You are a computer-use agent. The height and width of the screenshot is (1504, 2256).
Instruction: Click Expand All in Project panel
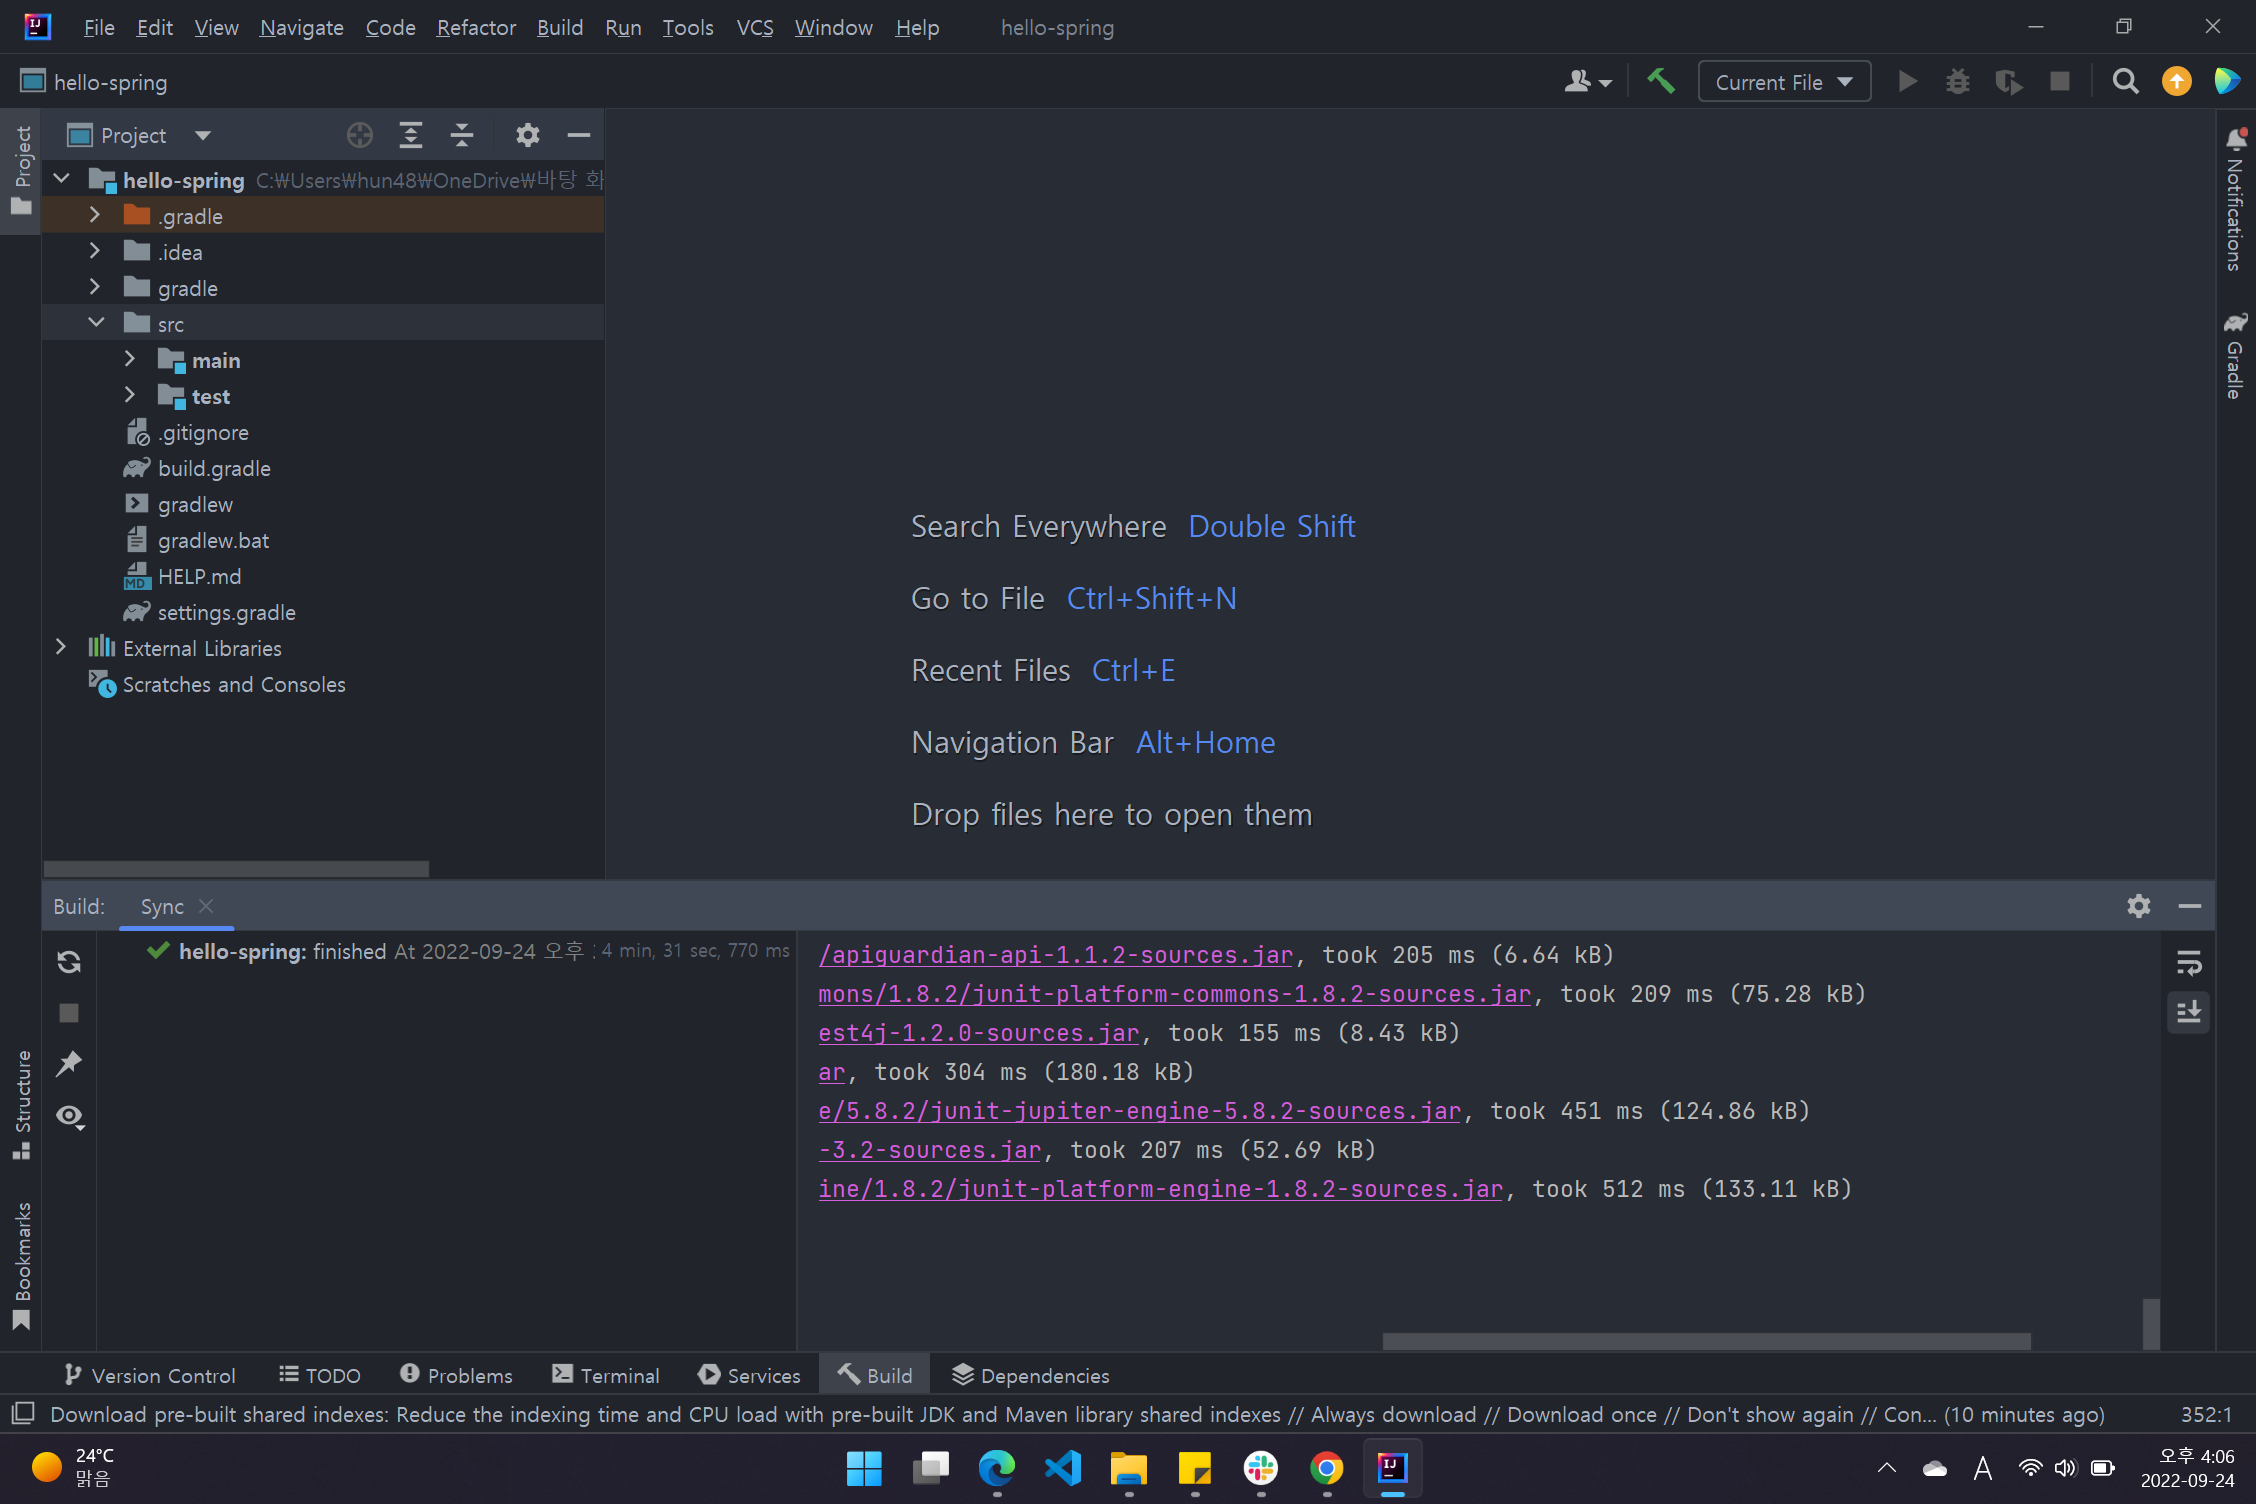pos(410,135)
